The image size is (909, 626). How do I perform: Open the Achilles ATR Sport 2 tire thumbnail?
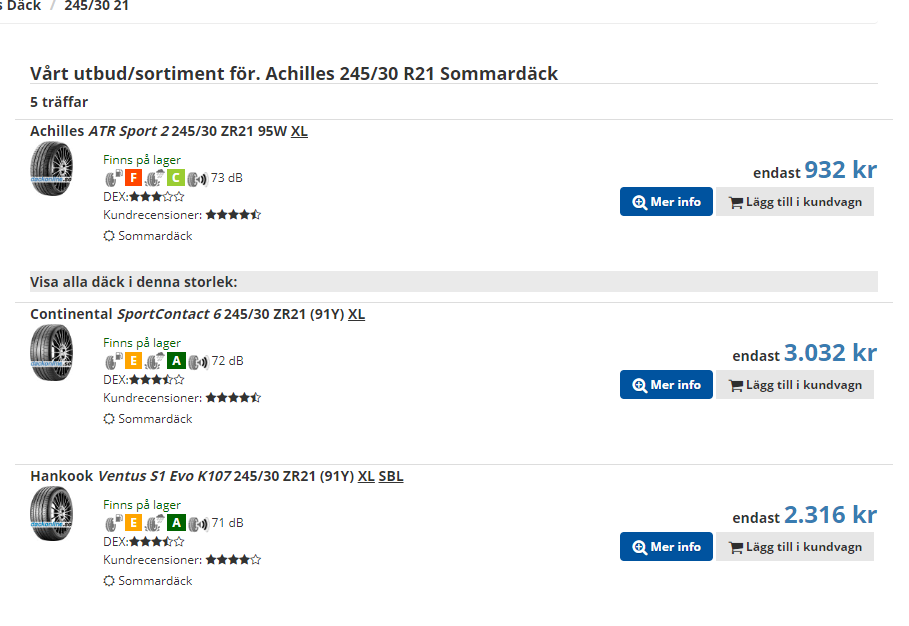click(x=52, y=169)
